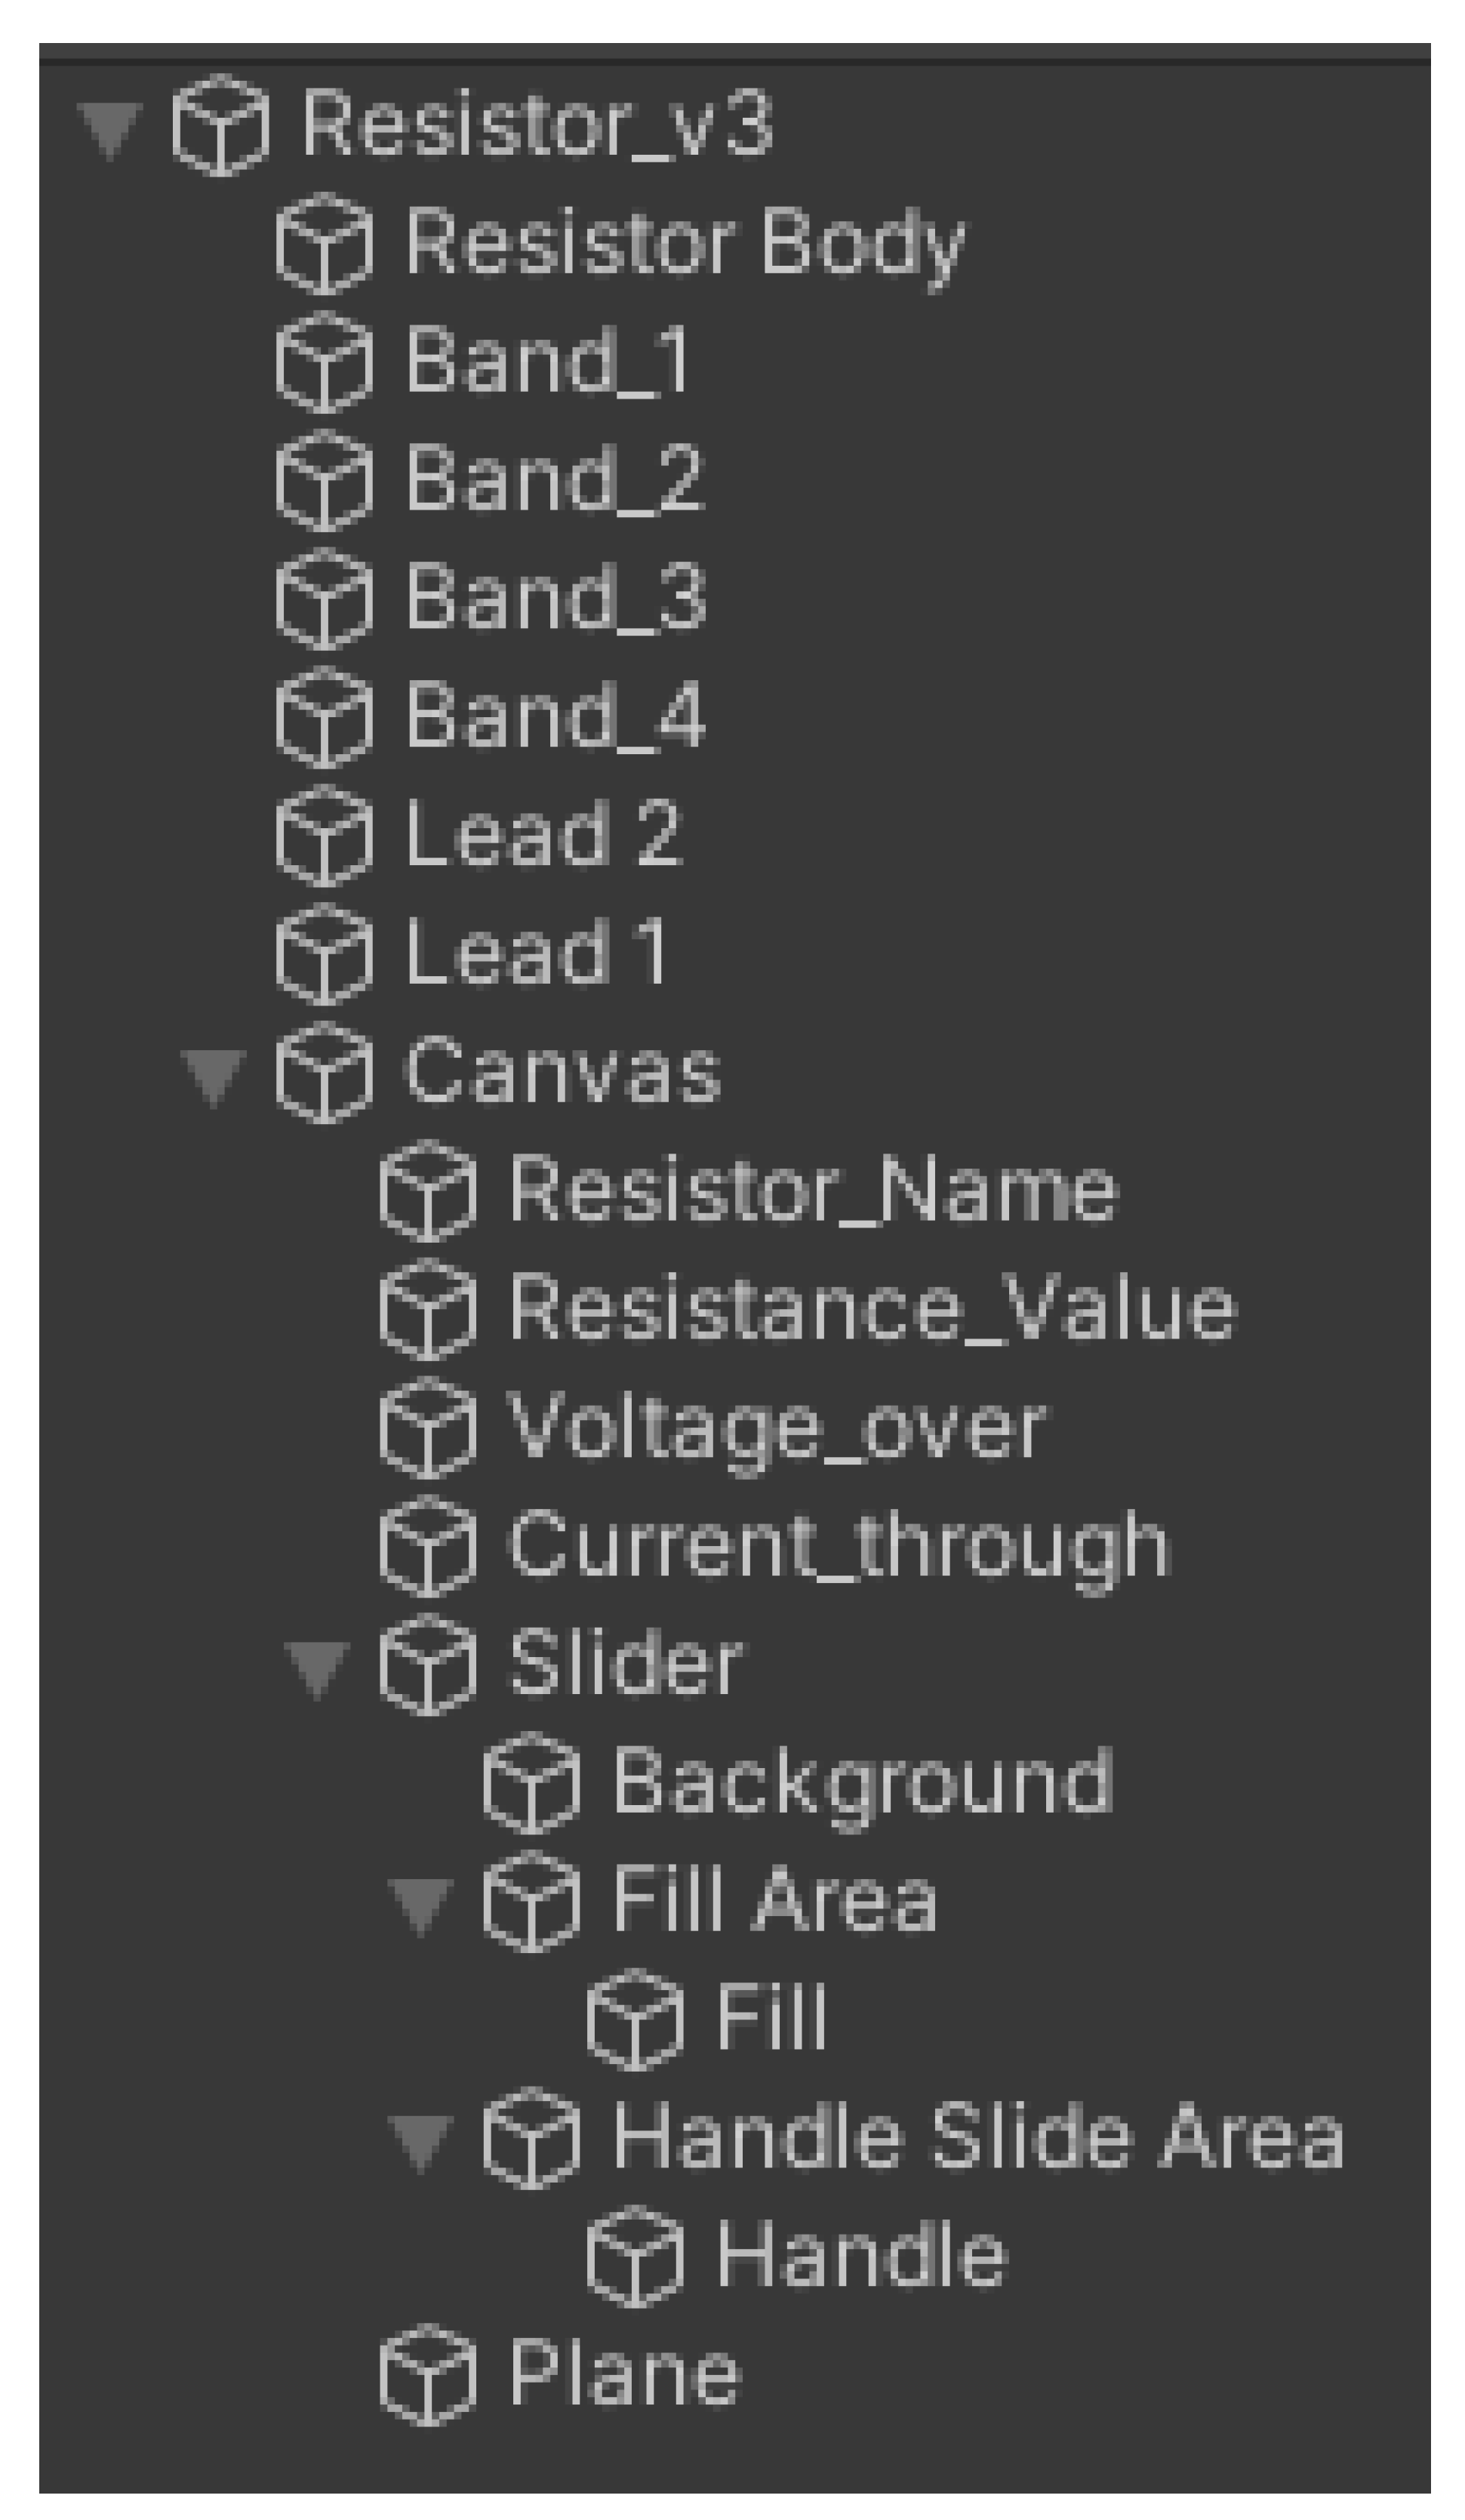Select the Background object under Slider
Viewport: 1465px width, 2520px height.
862,1782
